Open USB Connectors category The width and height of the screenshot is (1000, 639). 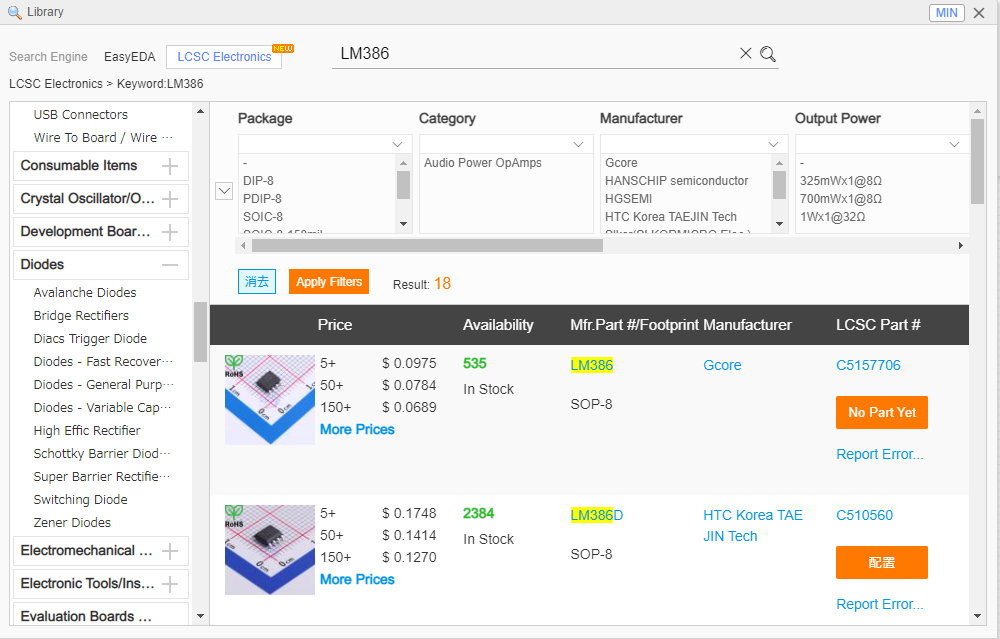(80, 115)
